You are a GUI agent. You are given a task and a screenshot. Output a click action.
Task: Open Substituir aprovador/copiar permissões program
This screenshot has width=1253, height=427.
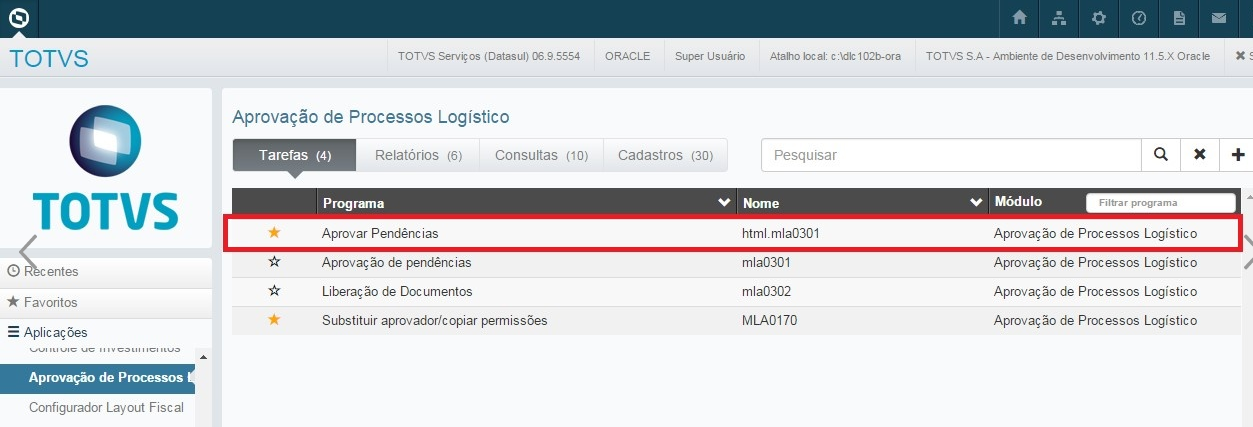coord(434,320)
